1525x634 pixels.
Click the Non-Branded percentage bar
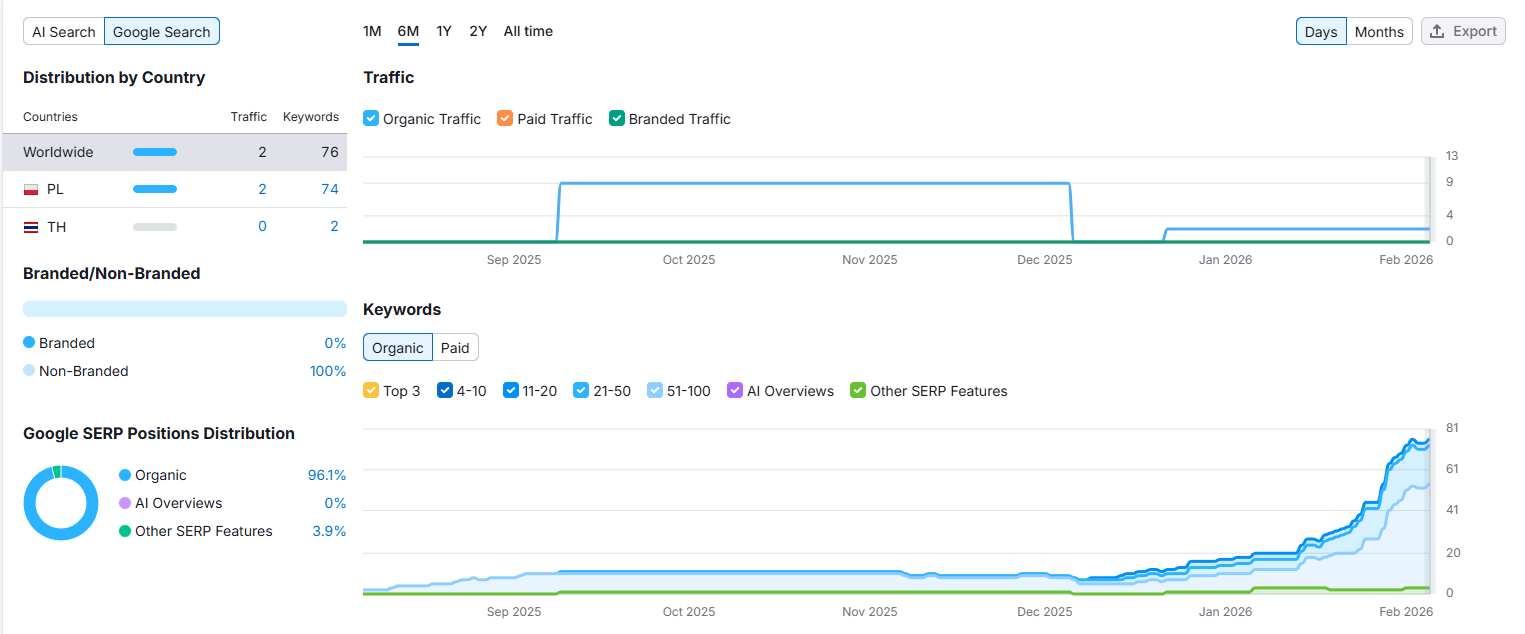(185, 307)
